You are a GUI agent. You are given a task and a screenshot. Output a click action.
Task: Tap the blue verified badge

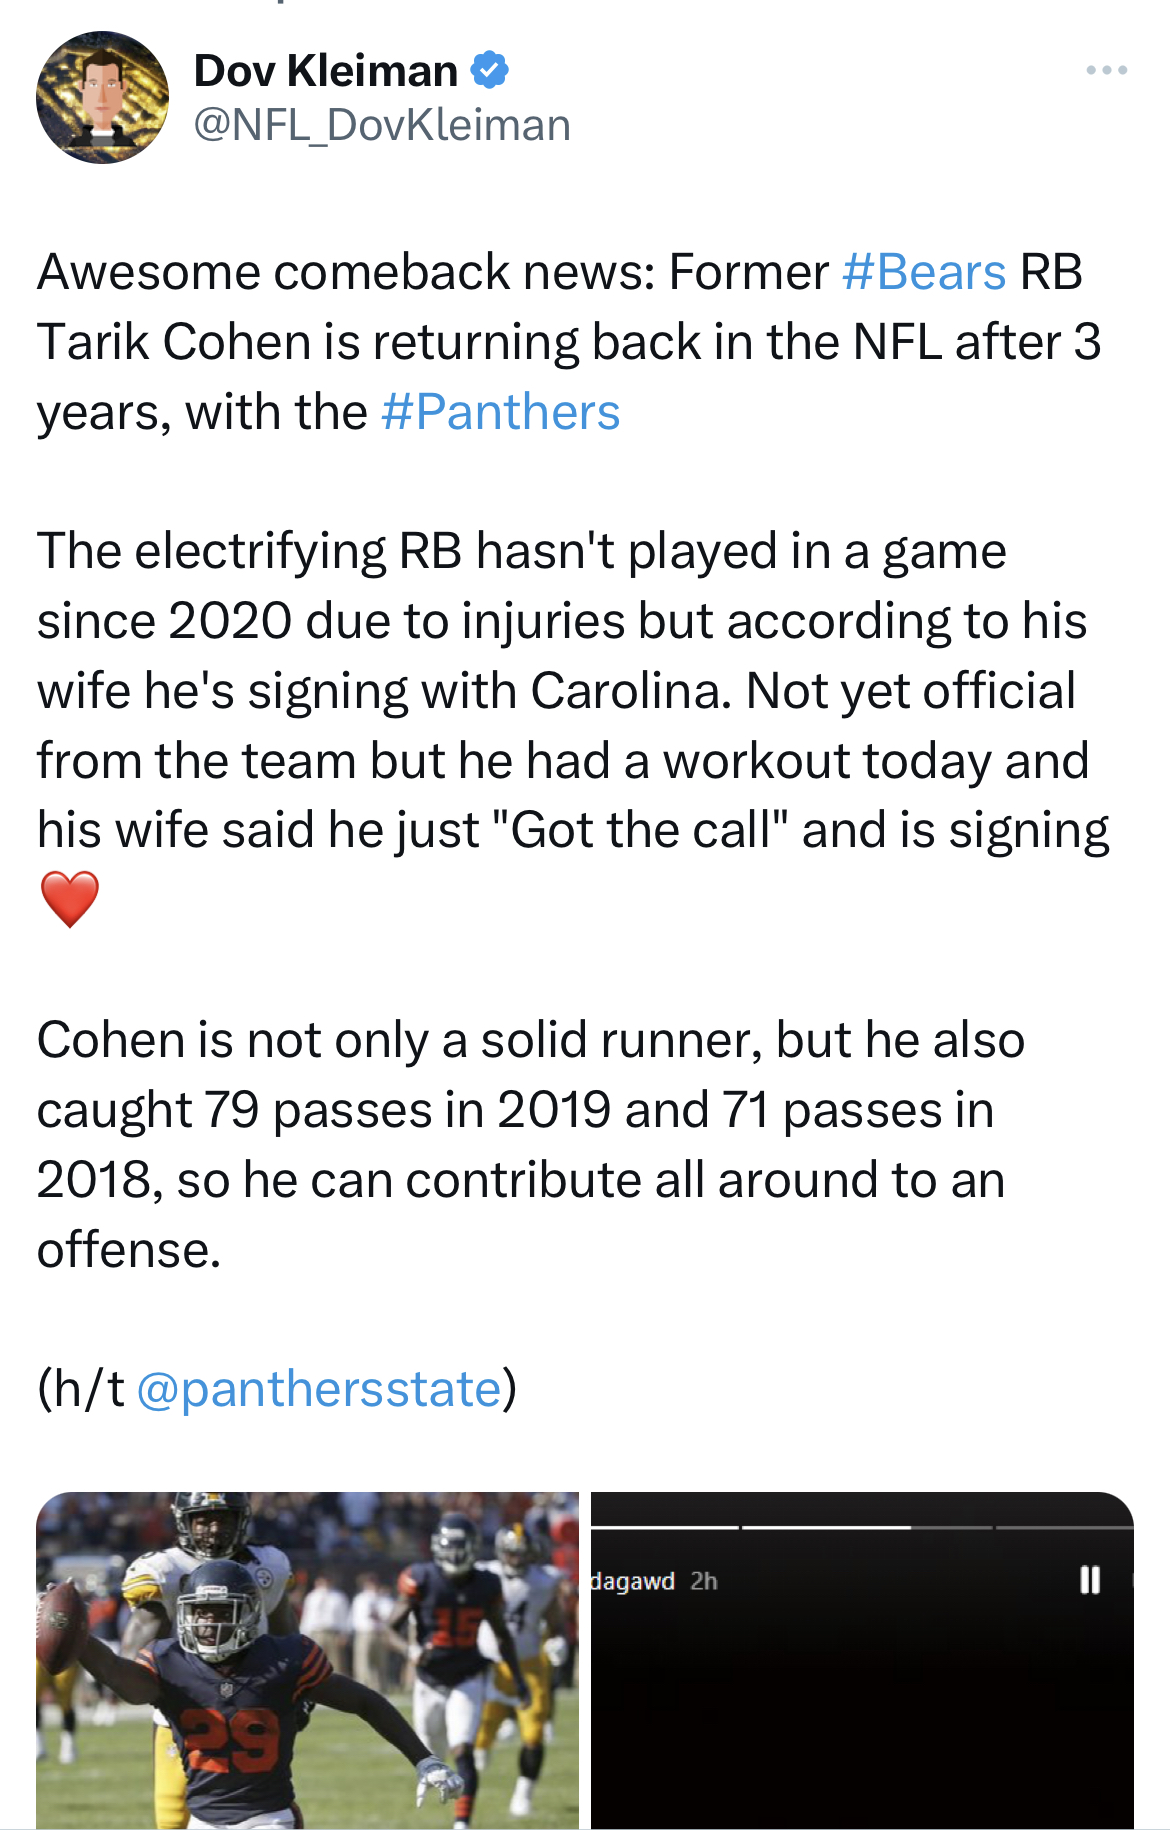click(x=490, y=70)
